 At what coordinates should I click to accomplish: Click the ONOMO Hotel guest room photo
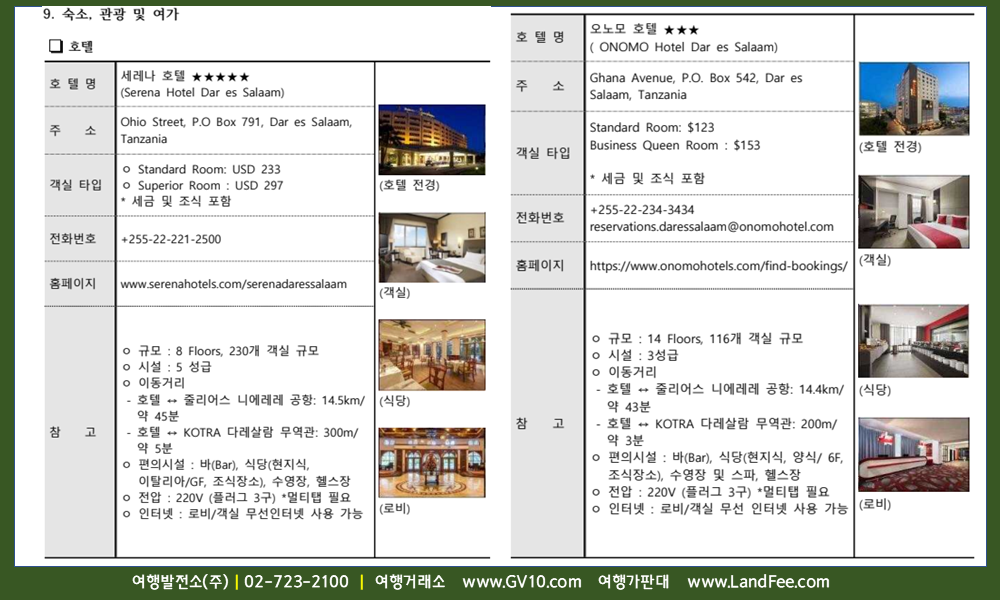pos(914,212)
